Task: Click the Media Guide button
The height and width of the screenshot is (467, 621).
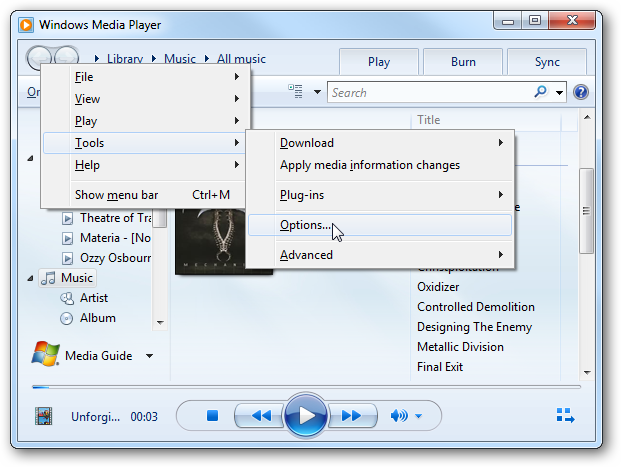Action: (x=99, y=356)
